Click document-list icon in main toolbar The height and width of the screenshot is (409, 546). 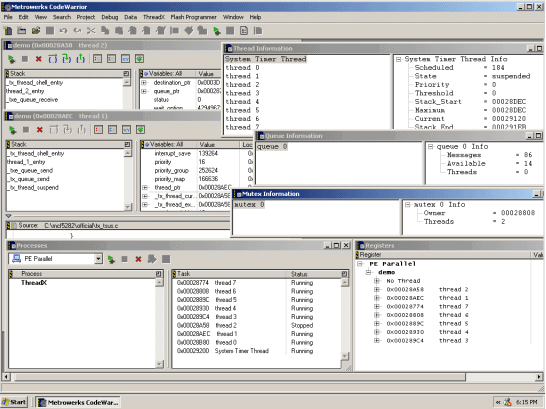[x=244, y=31]
